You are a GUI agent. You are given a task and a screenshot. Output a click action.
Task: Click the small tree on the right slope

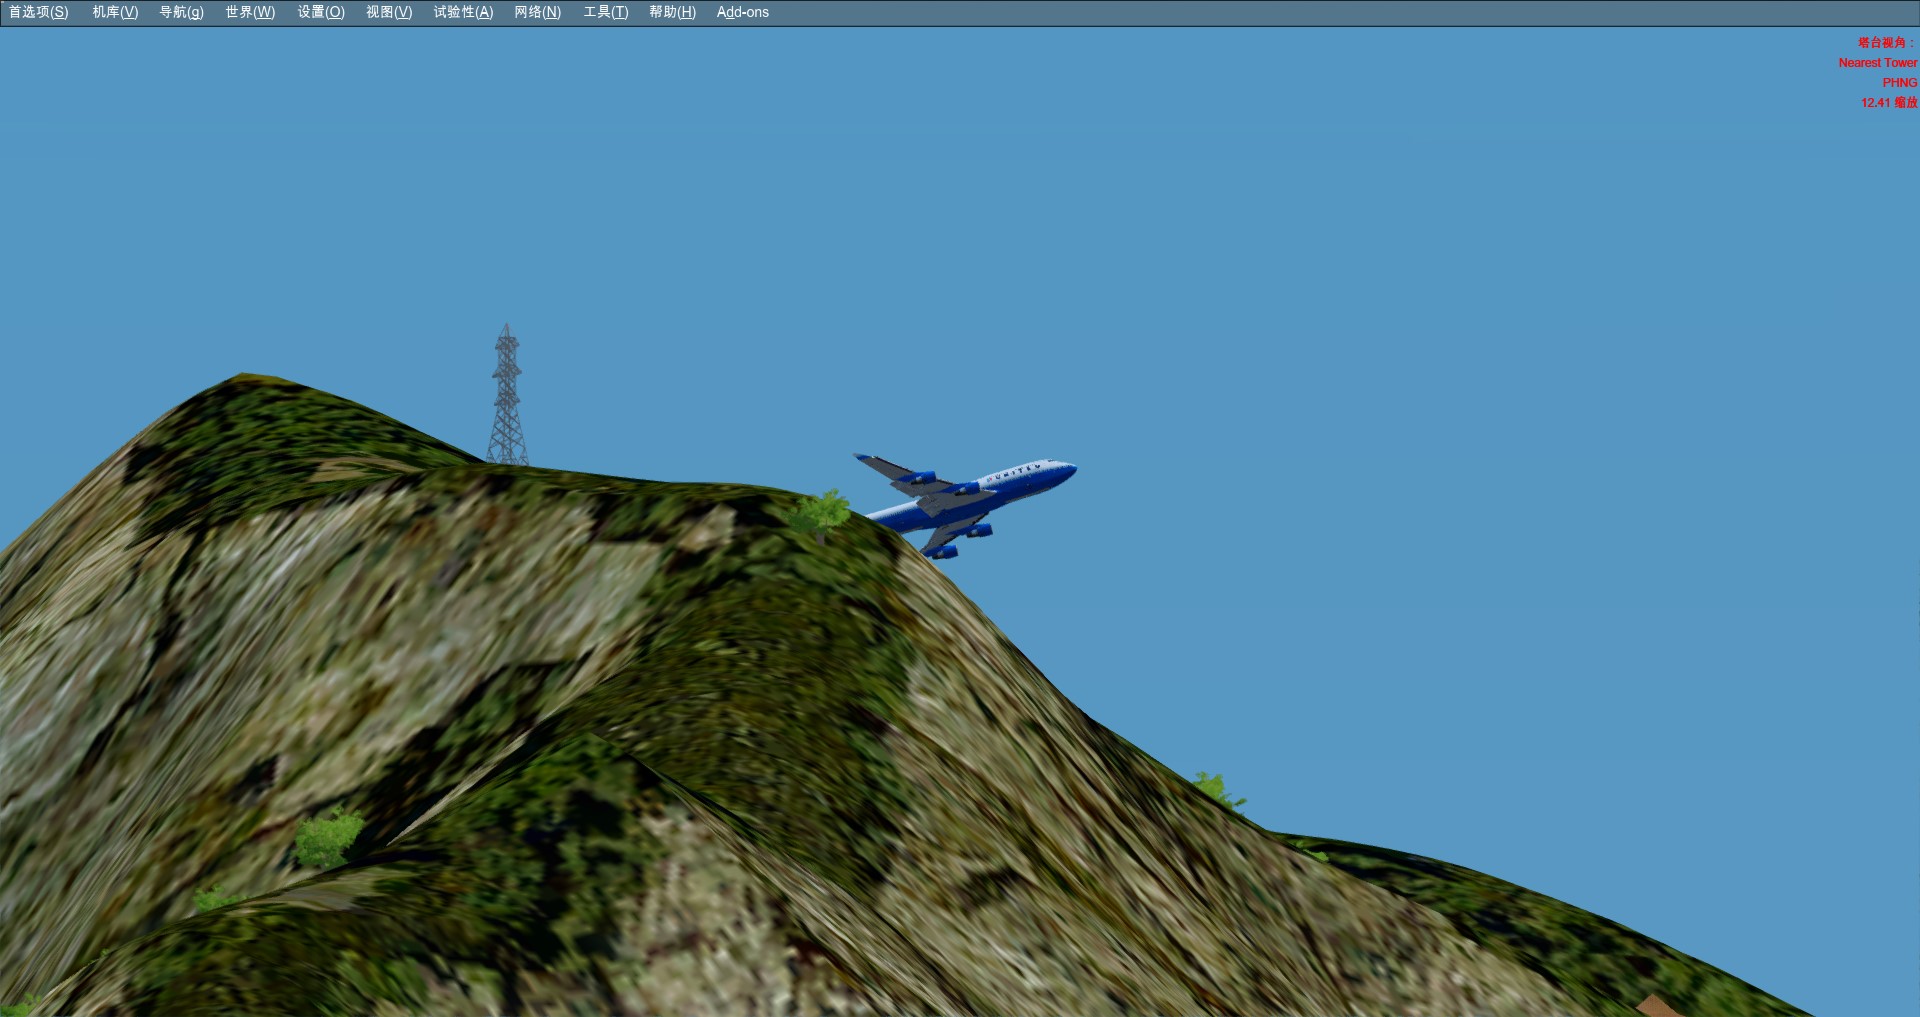(x=1215, y=789)
